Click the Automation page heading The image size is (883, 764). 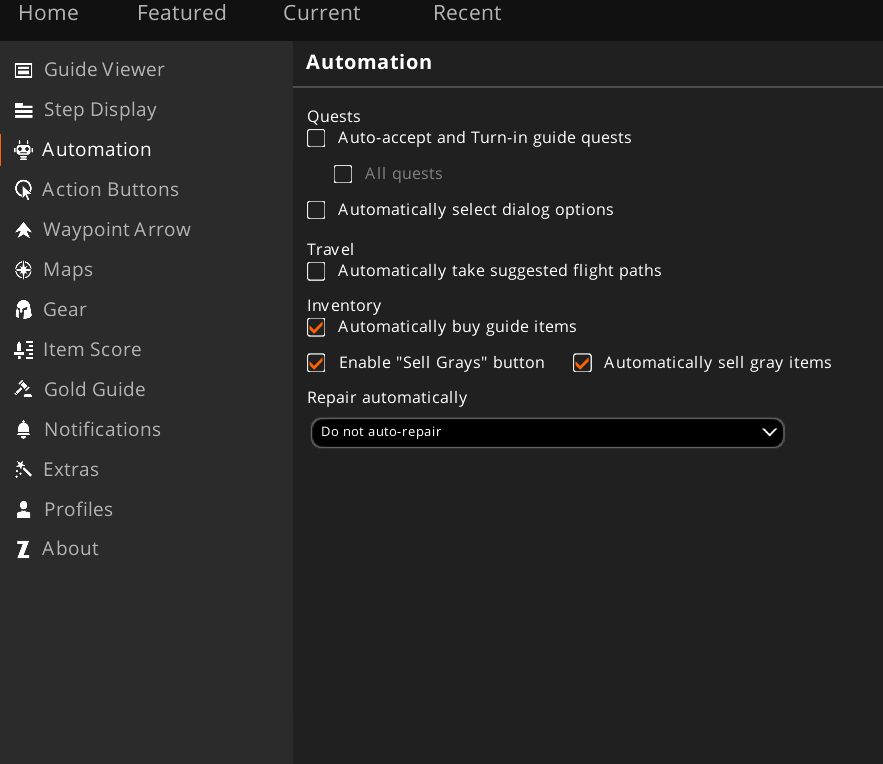(x=369, y=62)
